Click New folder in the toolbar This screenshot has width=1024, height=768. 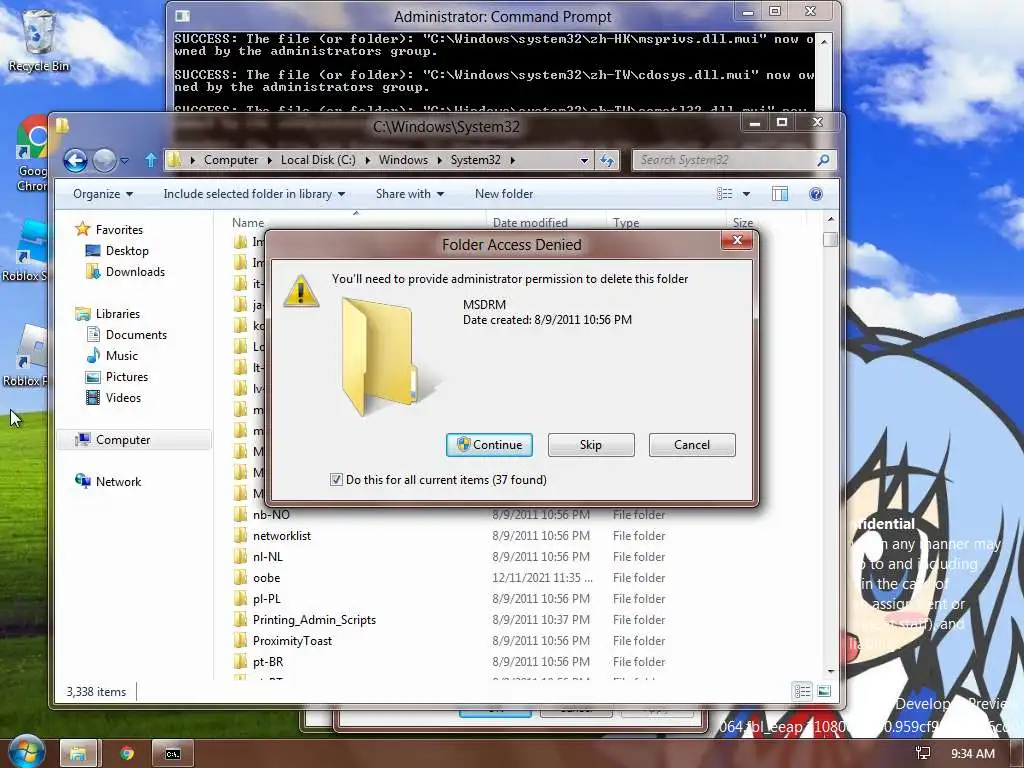504,194
